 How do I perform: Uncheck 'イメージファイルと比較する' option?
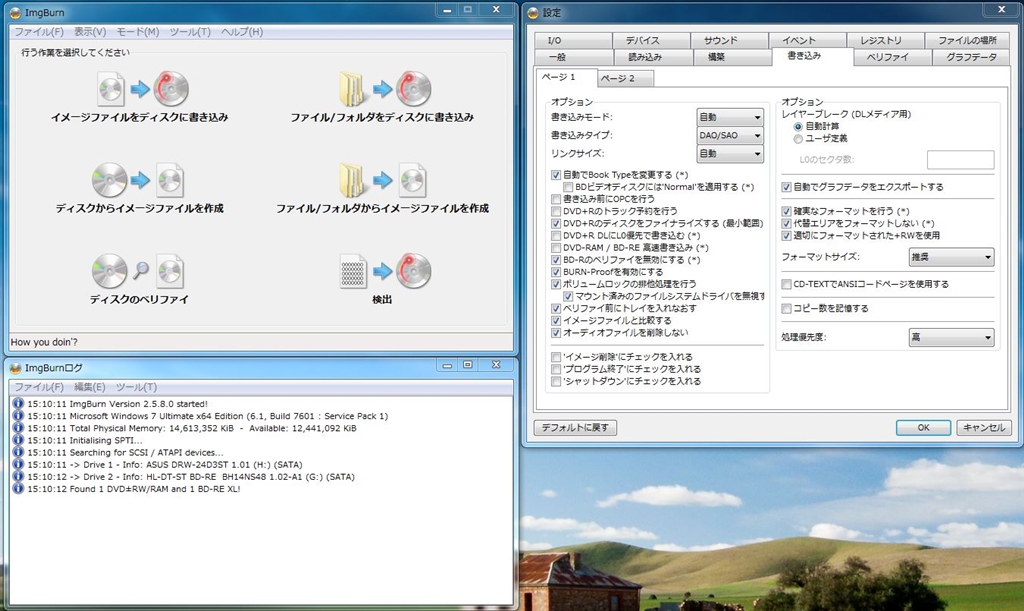556,321
